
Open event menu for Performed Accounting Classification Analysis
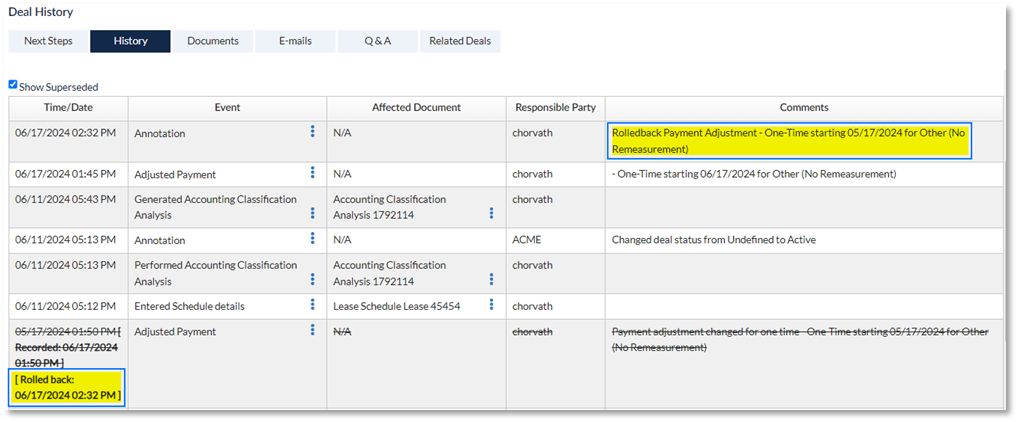312,279
